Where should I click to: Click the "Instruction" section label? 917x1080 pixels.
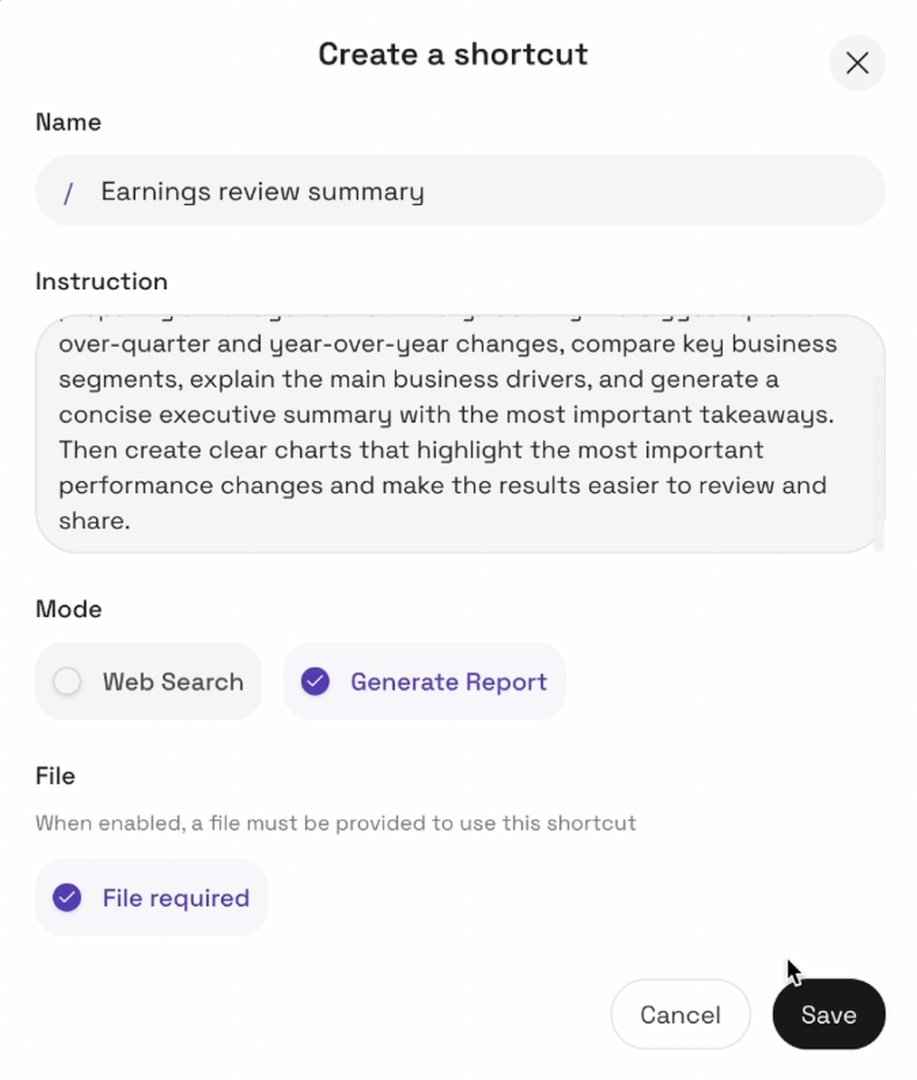point(101,282)
